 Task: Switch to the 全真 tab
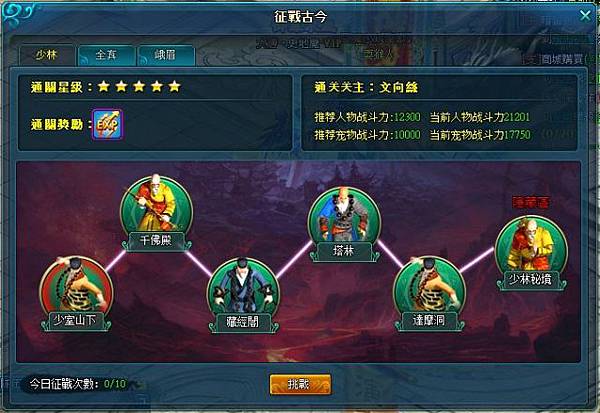pos(106,55)
